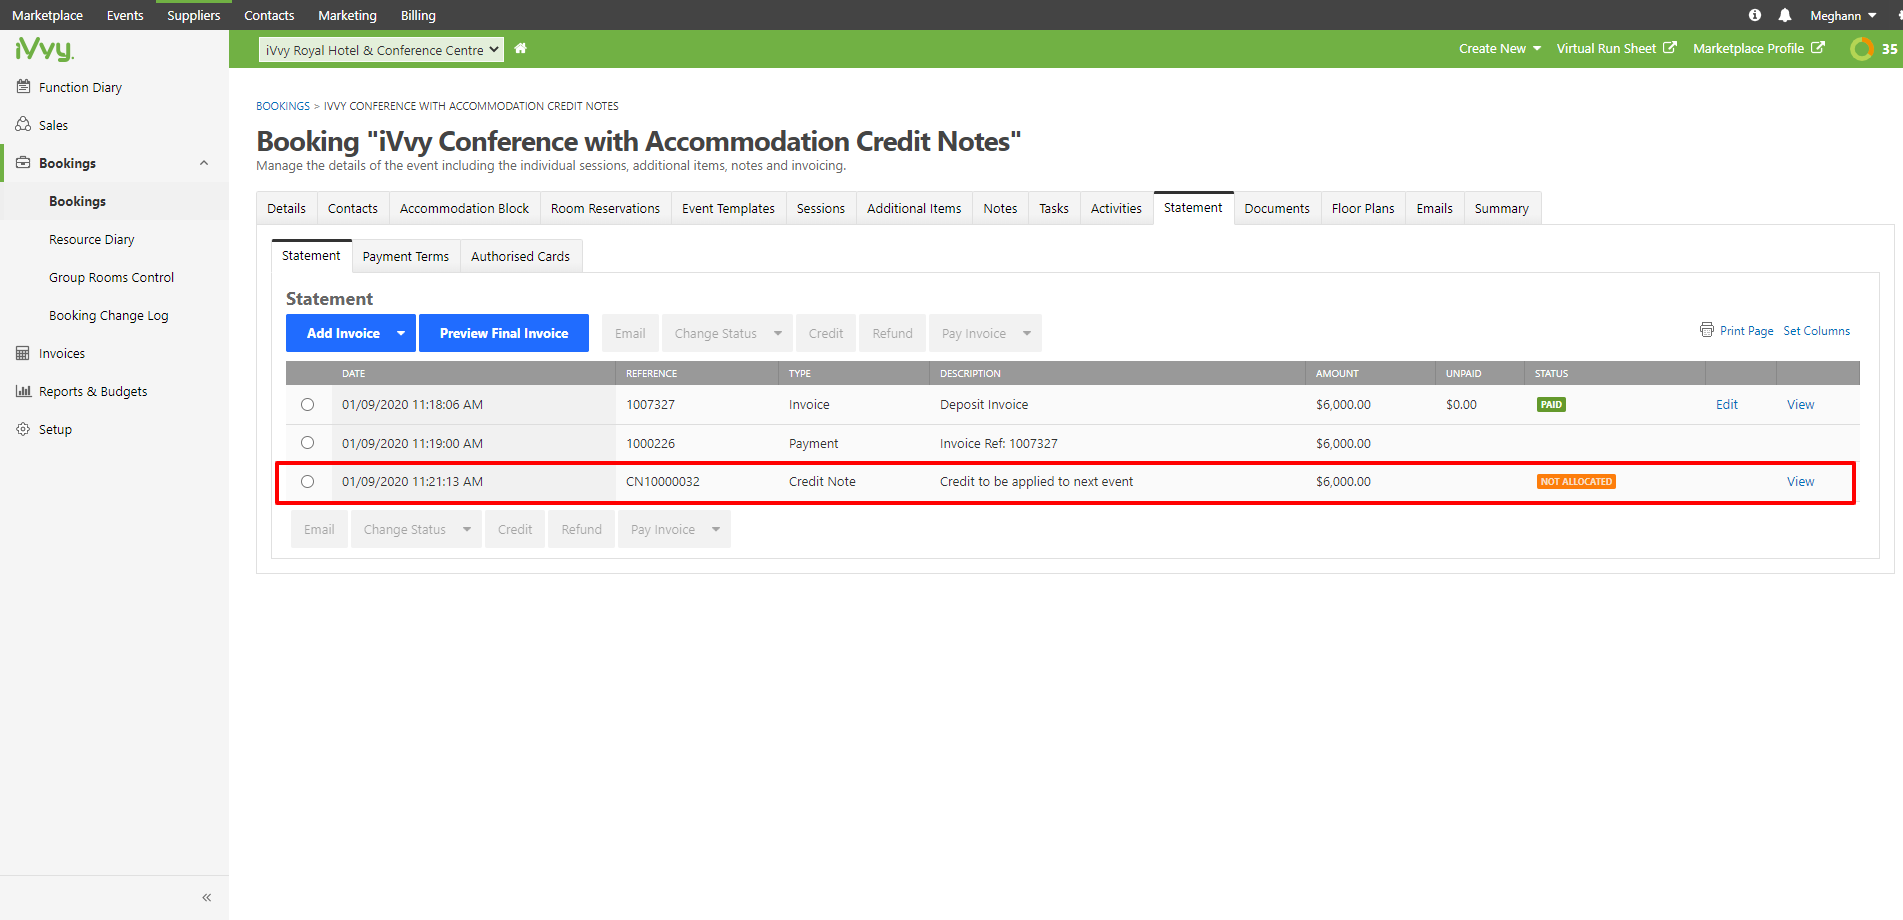
Task: Click Virtual Run Sheet external link icon
Action: (x=1669, y=47)
